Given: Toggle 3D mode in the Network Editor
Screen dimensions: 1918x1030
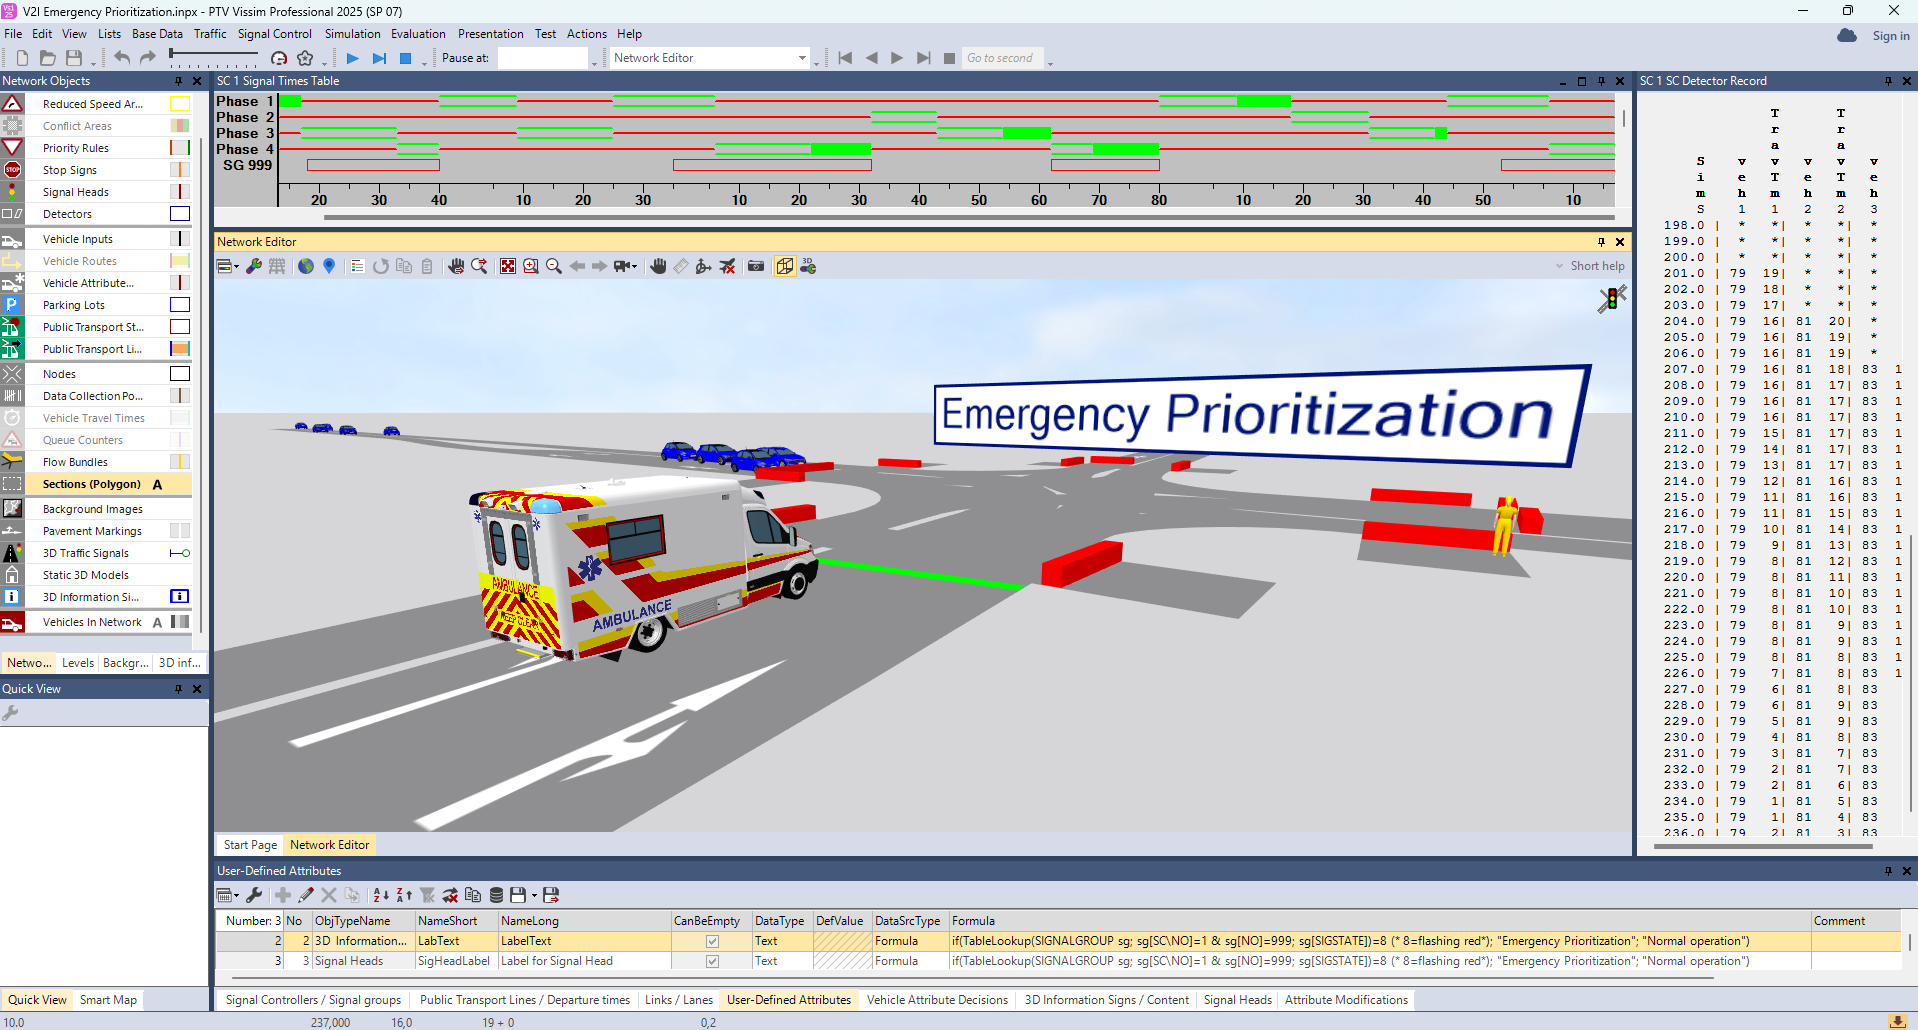Looking at the screenshot, I should (786, 266).
